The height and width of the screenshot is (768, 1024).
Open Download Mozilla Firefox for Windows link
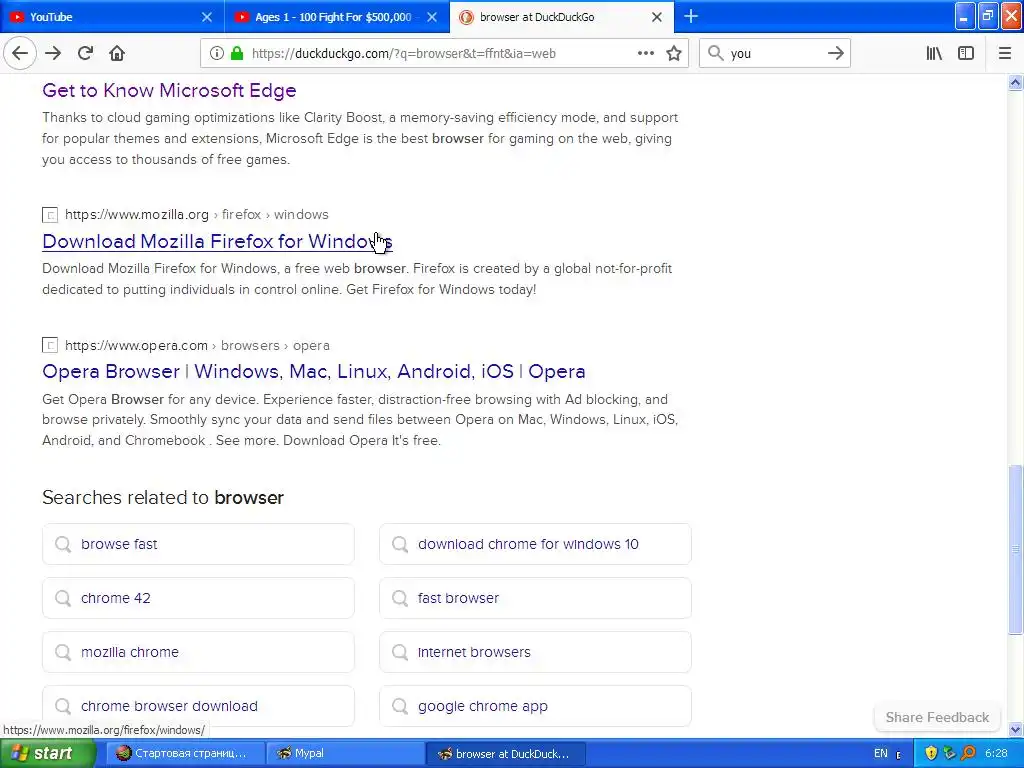(x=217, y=241)
